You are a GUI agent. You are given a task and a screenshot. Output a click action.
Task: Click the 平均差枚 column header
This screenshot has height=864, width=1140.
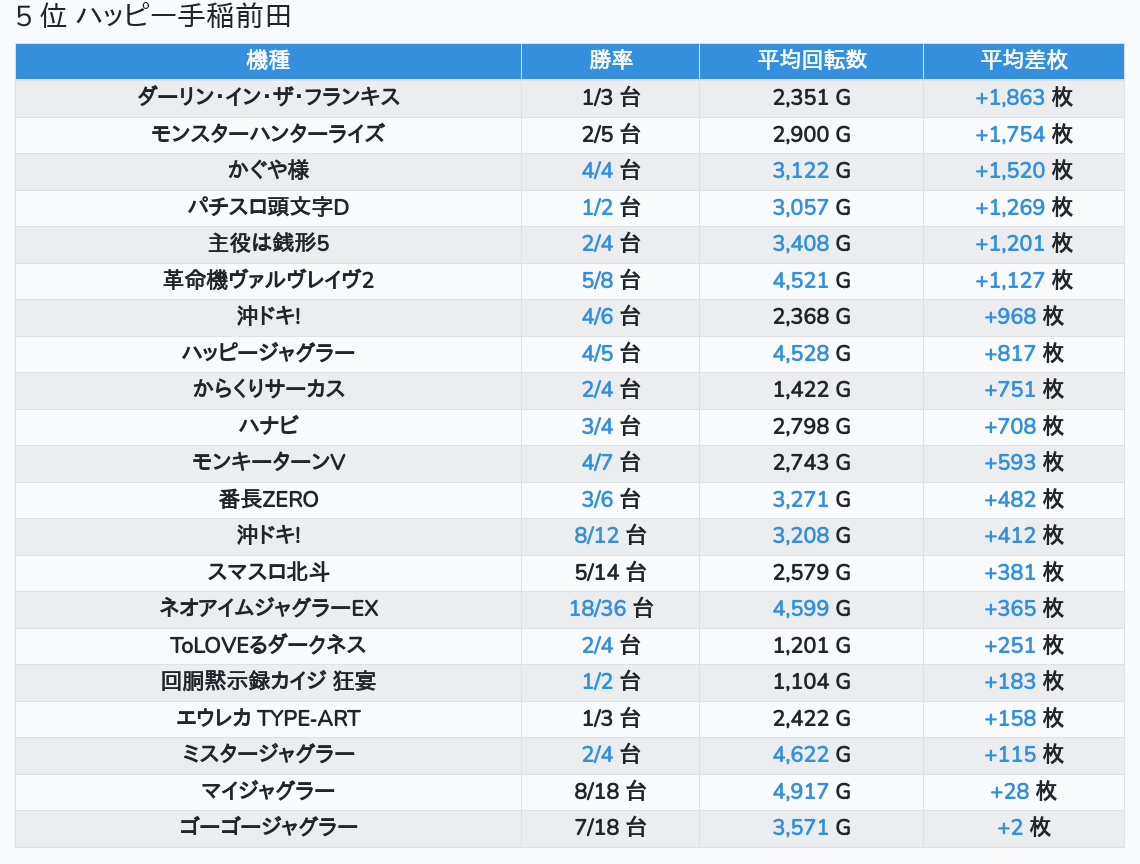coord(1023,60)
